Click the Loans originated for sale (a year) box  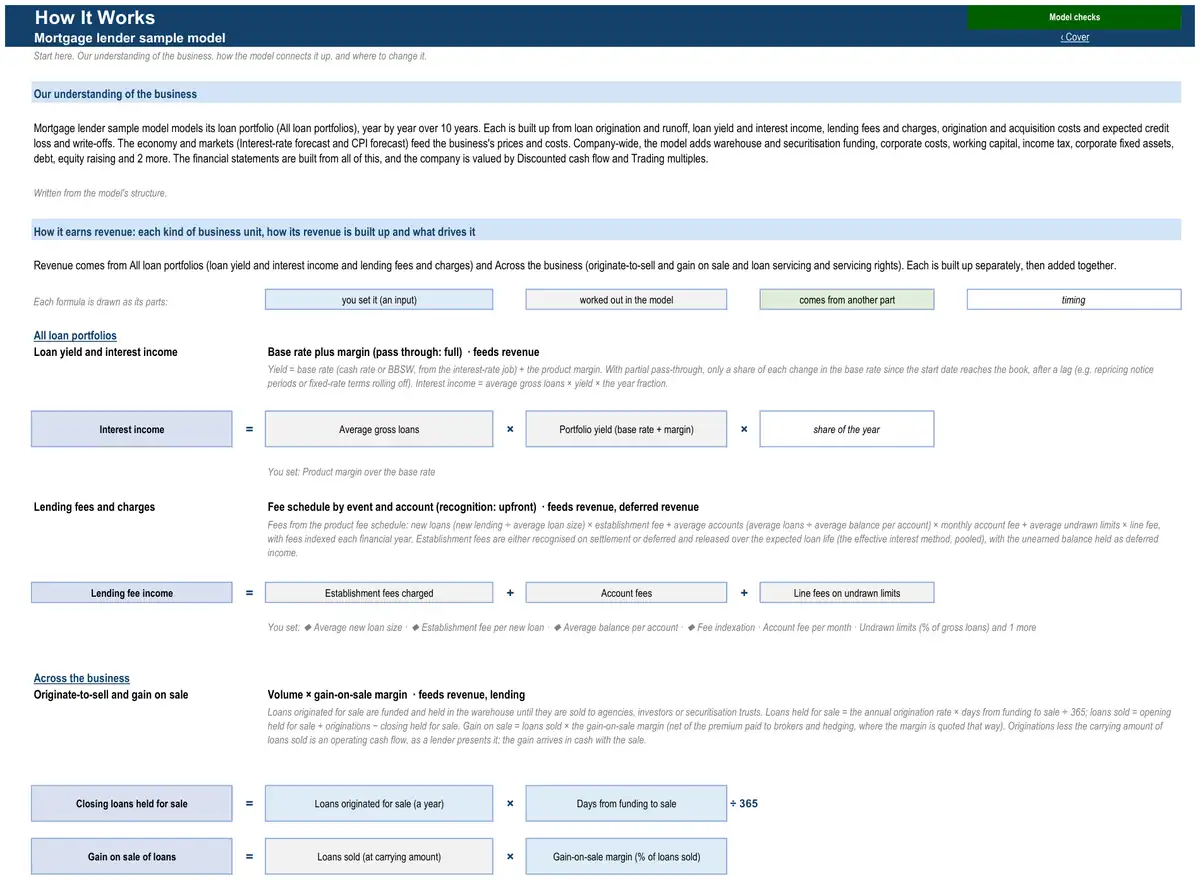(x=379, y=803)
